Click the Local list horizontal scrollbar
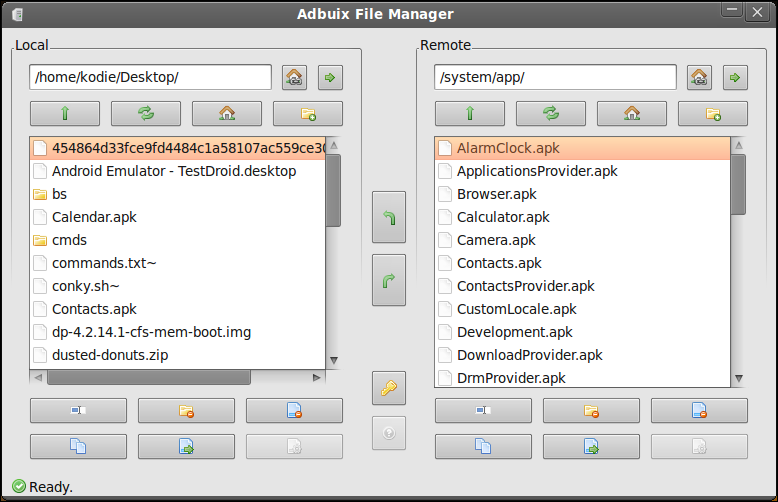The width and height of the screenshot is (778, 502). 149,377
